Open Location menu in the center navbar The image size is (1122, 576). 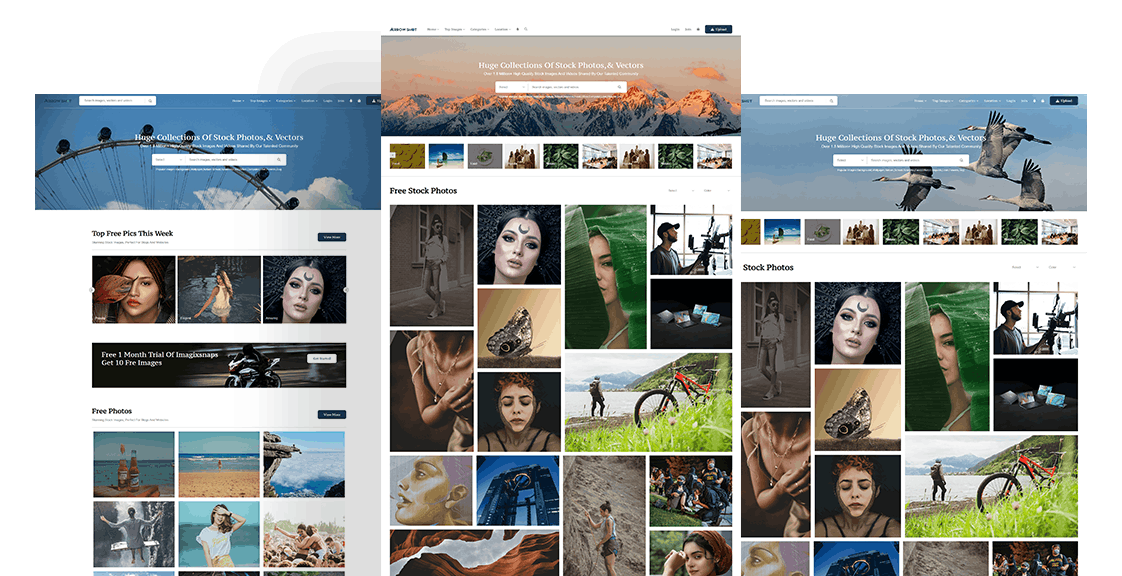[502, 30]
